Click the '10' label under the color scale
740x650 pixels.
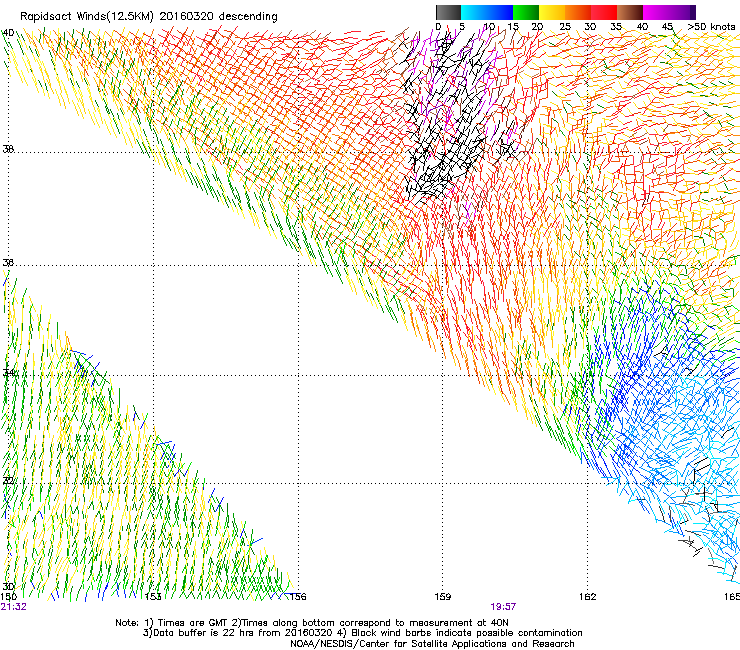[x=488, y=27]
